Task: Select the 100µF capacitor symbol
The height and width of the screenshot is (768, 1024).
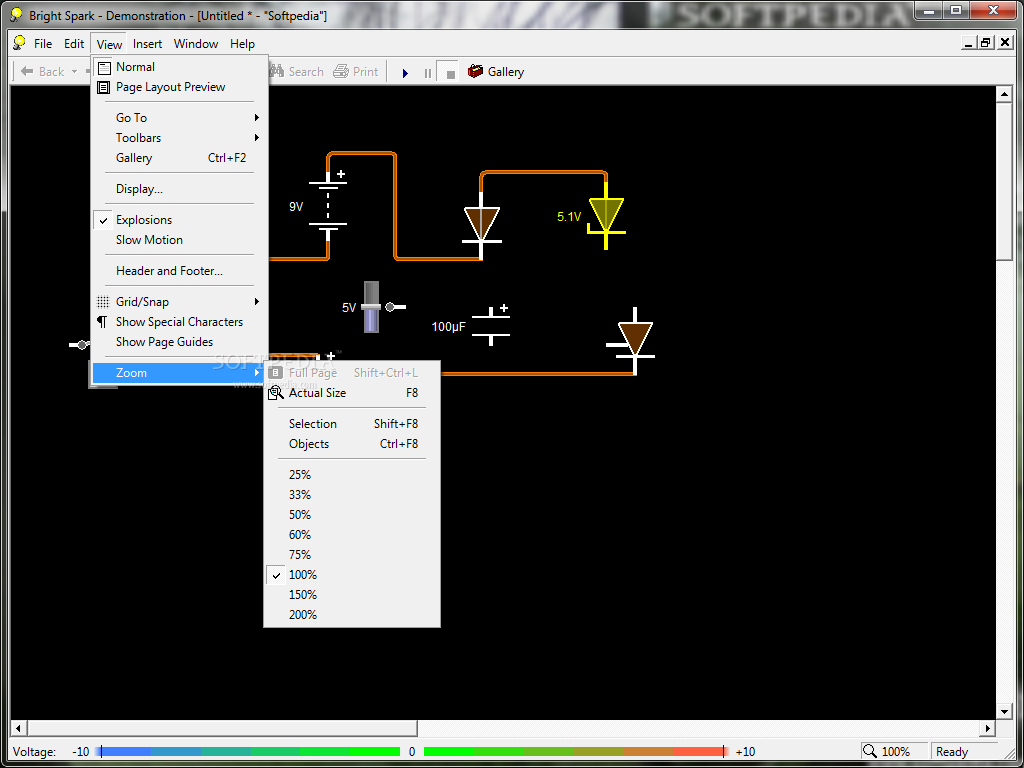Action: pyautogui.click(x=491, y=326)
